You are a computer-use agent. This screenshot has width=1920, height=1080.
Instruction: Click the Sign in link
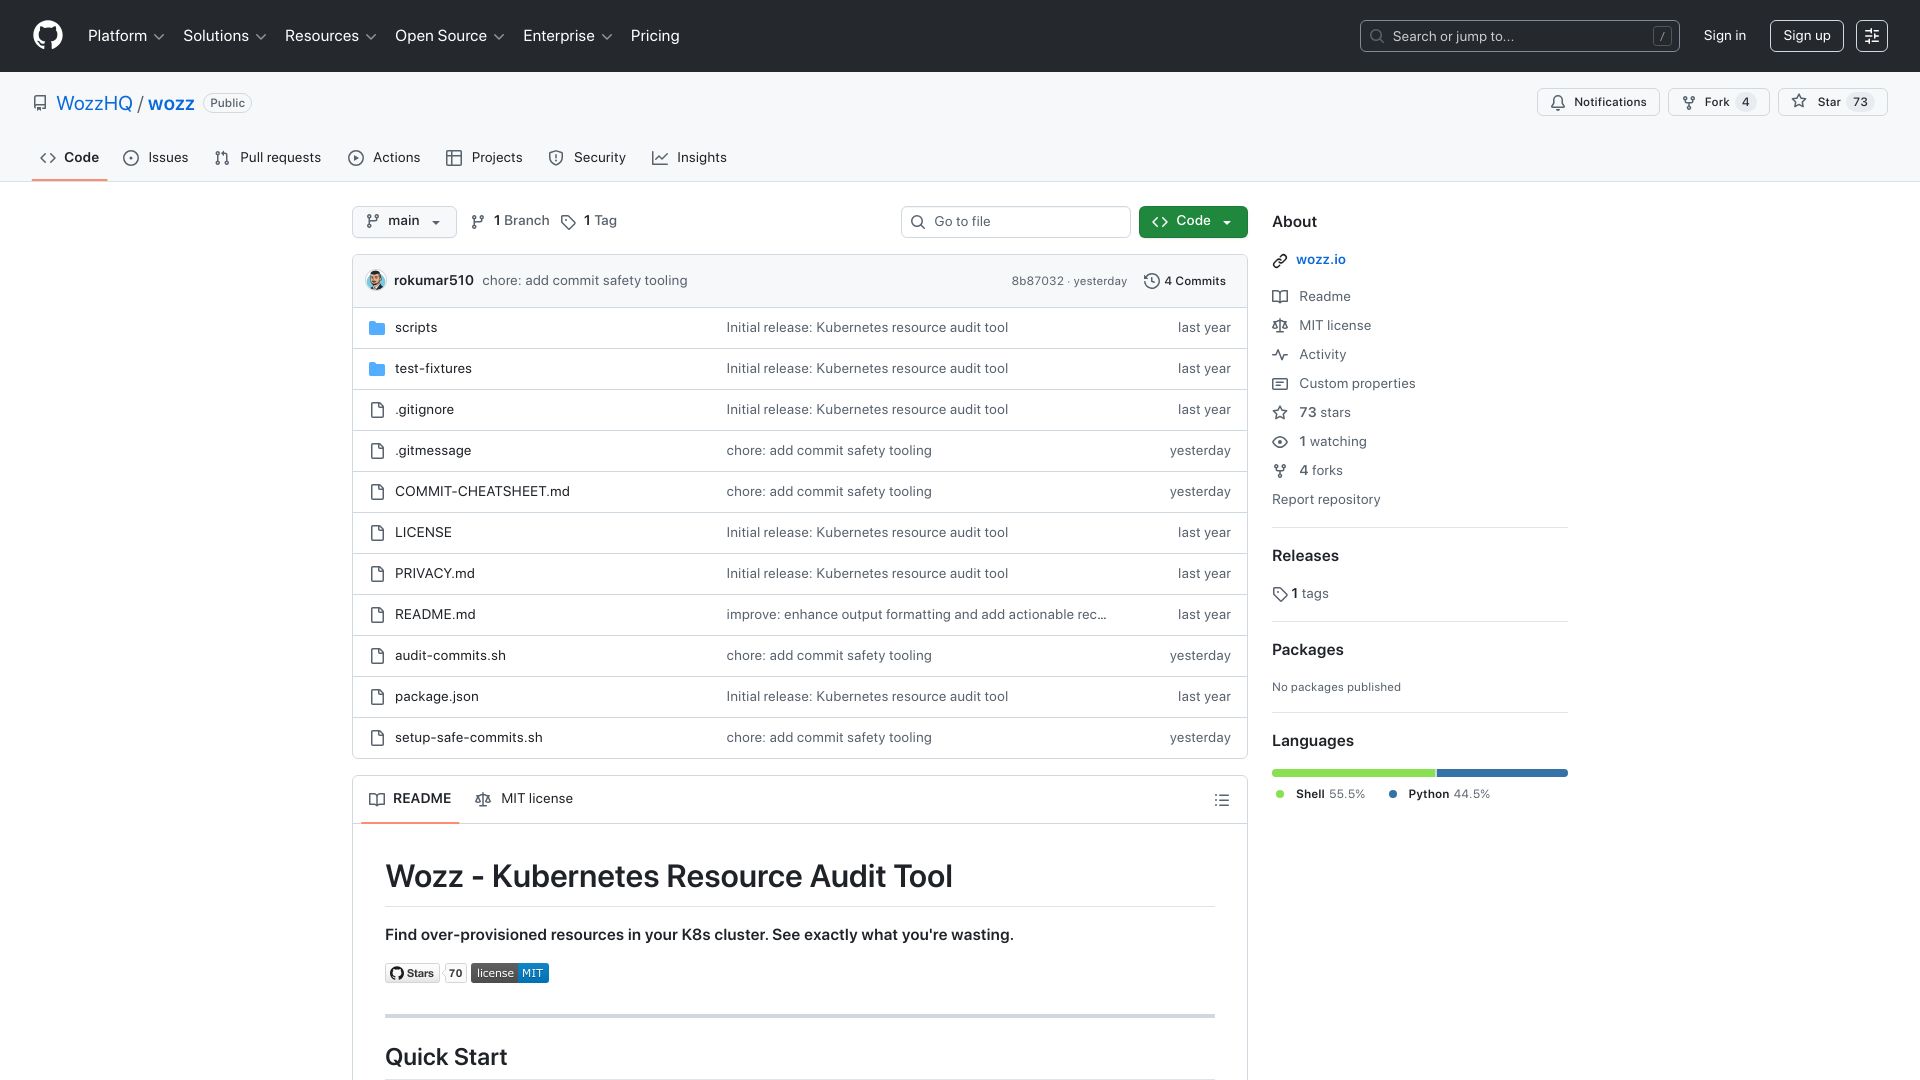tap(1725, 36)
